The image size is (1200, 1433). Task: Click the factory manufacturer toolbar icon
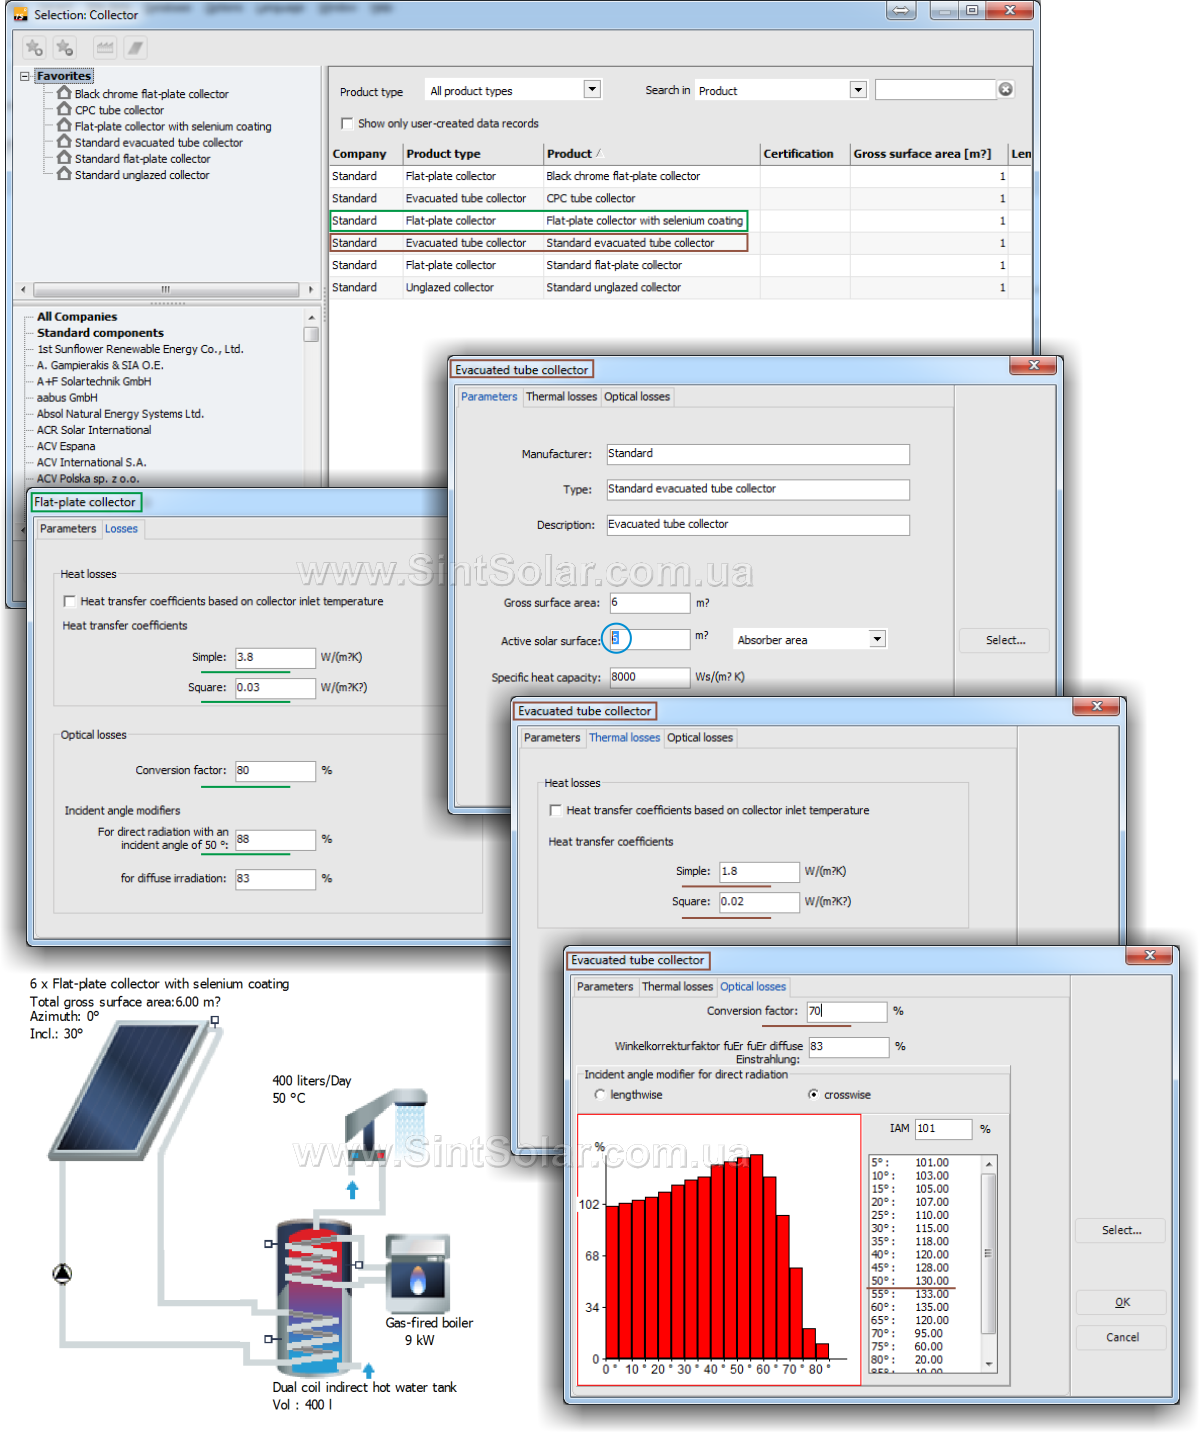[x=105, y=47]
